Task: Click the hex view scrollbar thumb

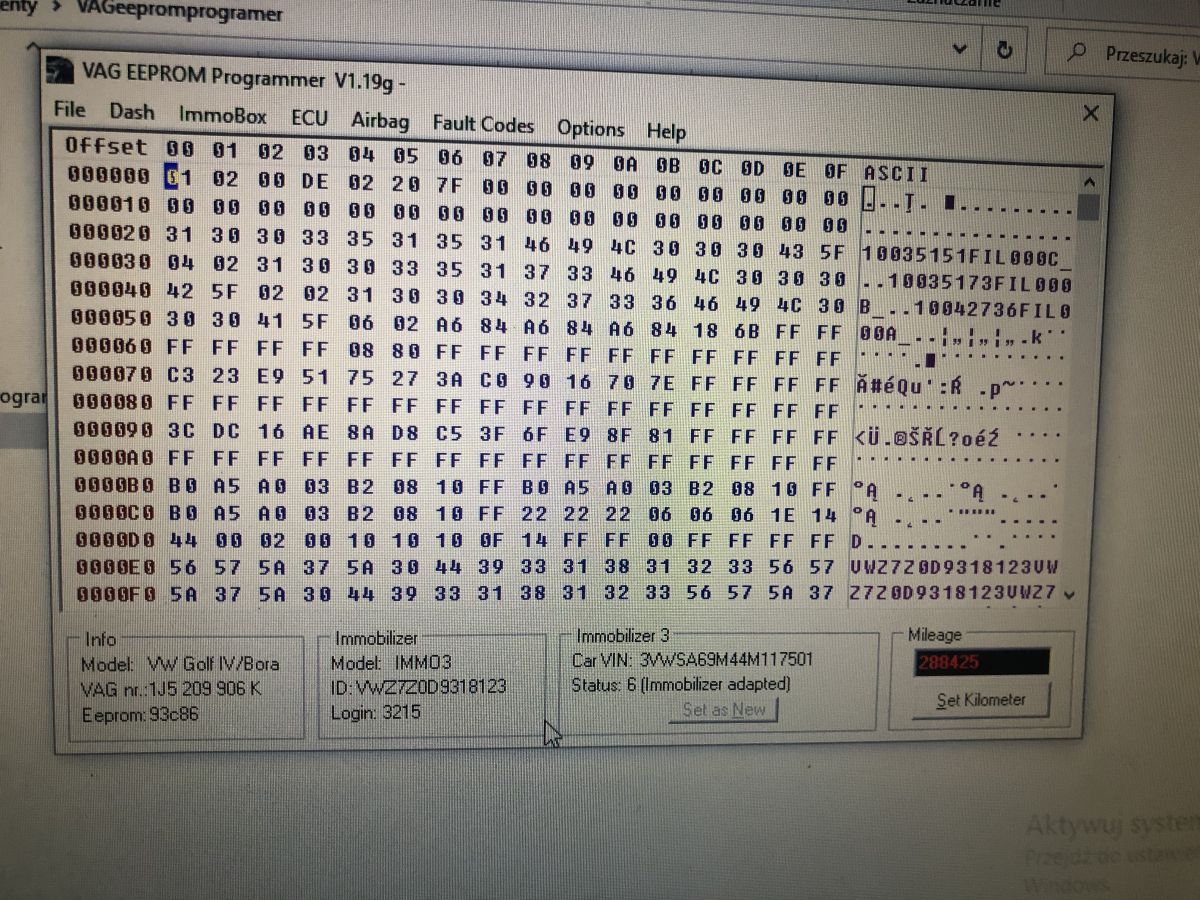Action: 1088,207
